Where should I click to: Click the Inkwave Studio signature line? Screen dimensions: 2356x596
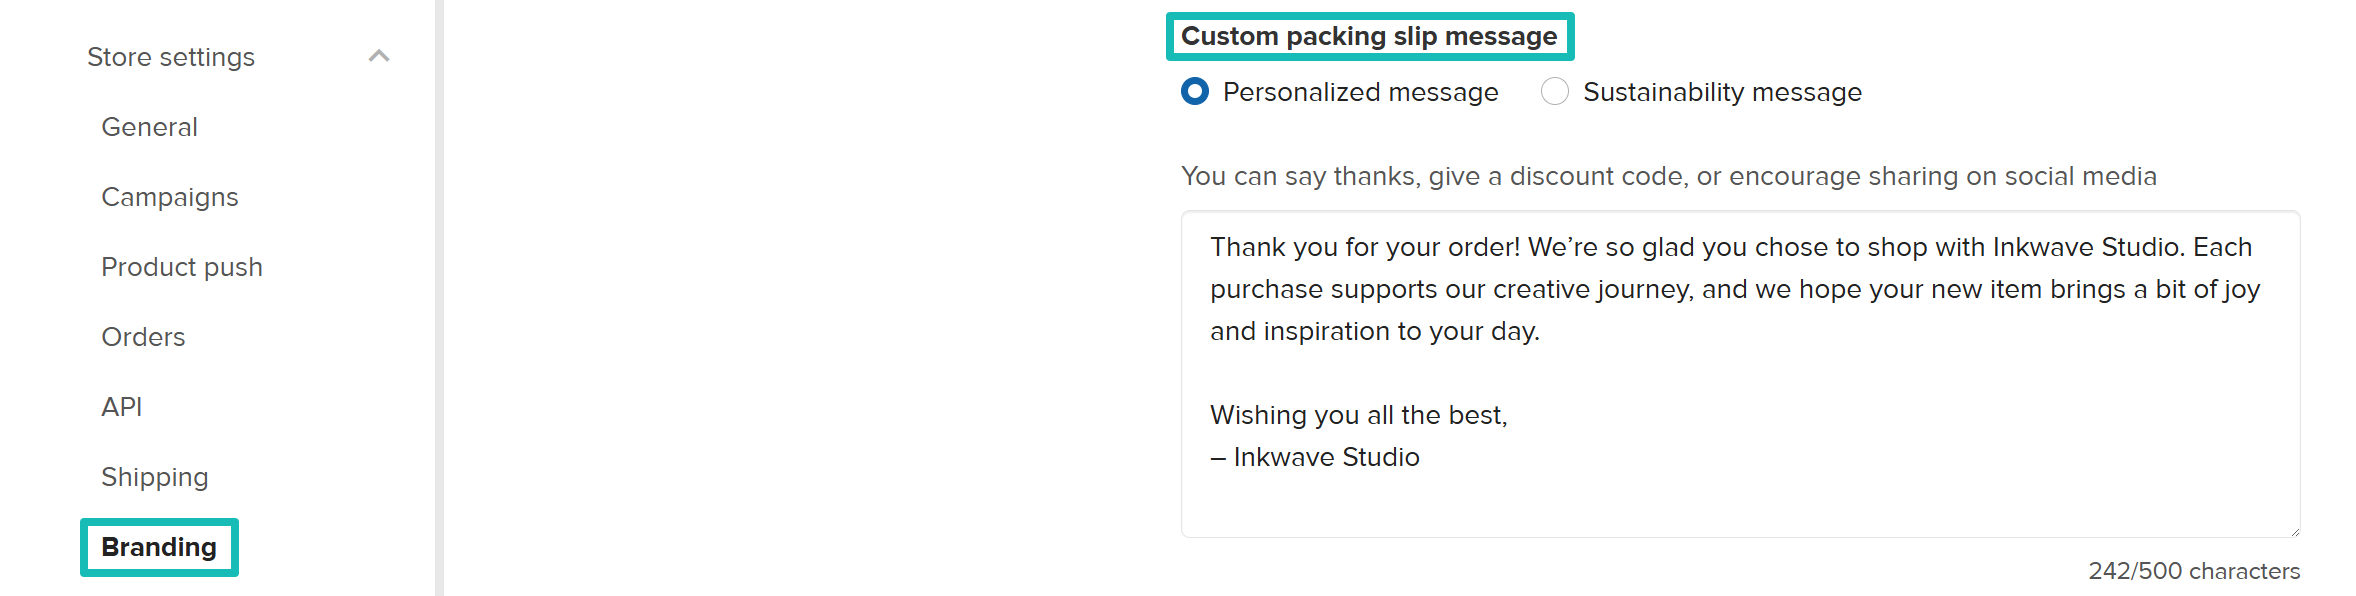[x=1315, y=457]
